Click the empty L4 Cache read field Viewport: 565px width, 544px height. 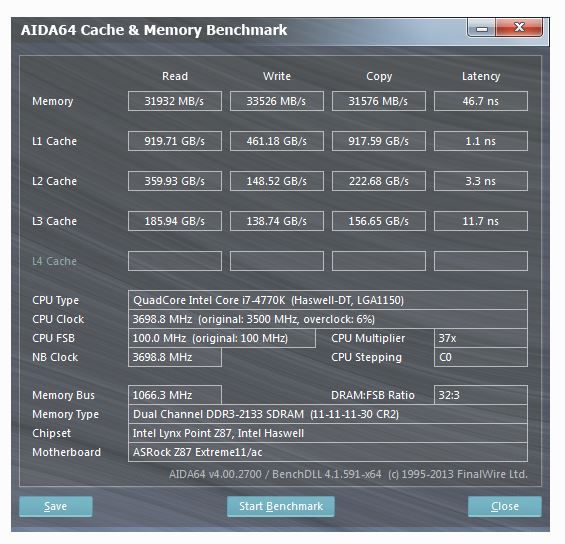point(175,261)
